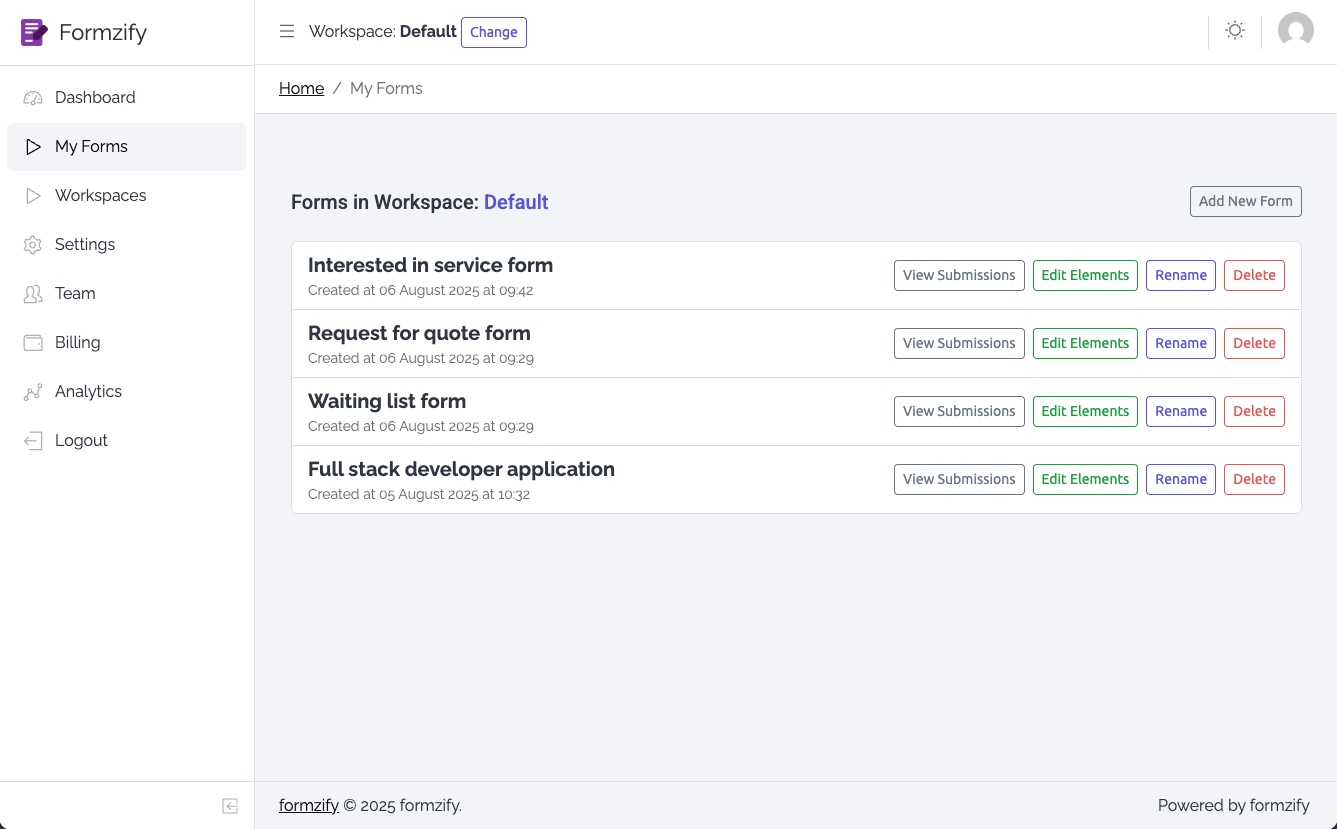The image size is (1337, 829).
Task: Change the current workspace
Action: [x=493, y=32]
